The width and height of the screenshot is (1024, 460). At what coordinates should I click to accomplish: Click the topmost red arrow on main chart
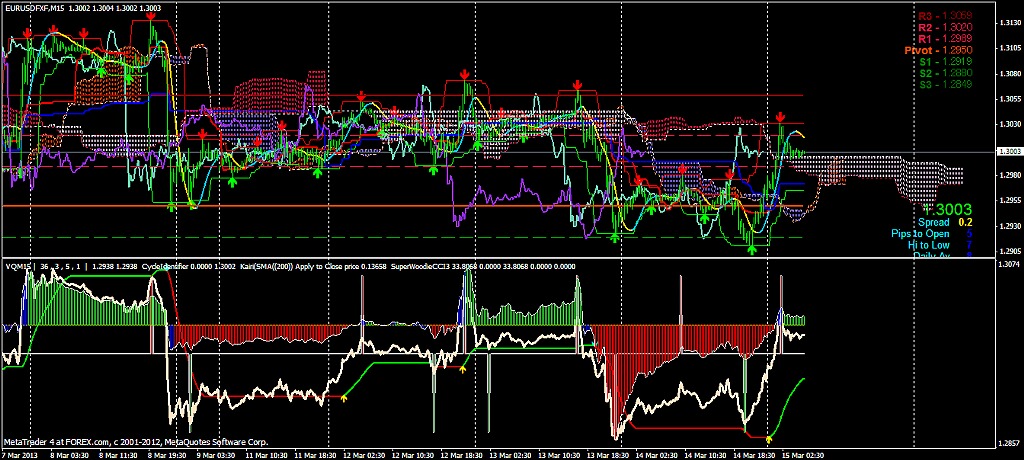tap(149, 16)
